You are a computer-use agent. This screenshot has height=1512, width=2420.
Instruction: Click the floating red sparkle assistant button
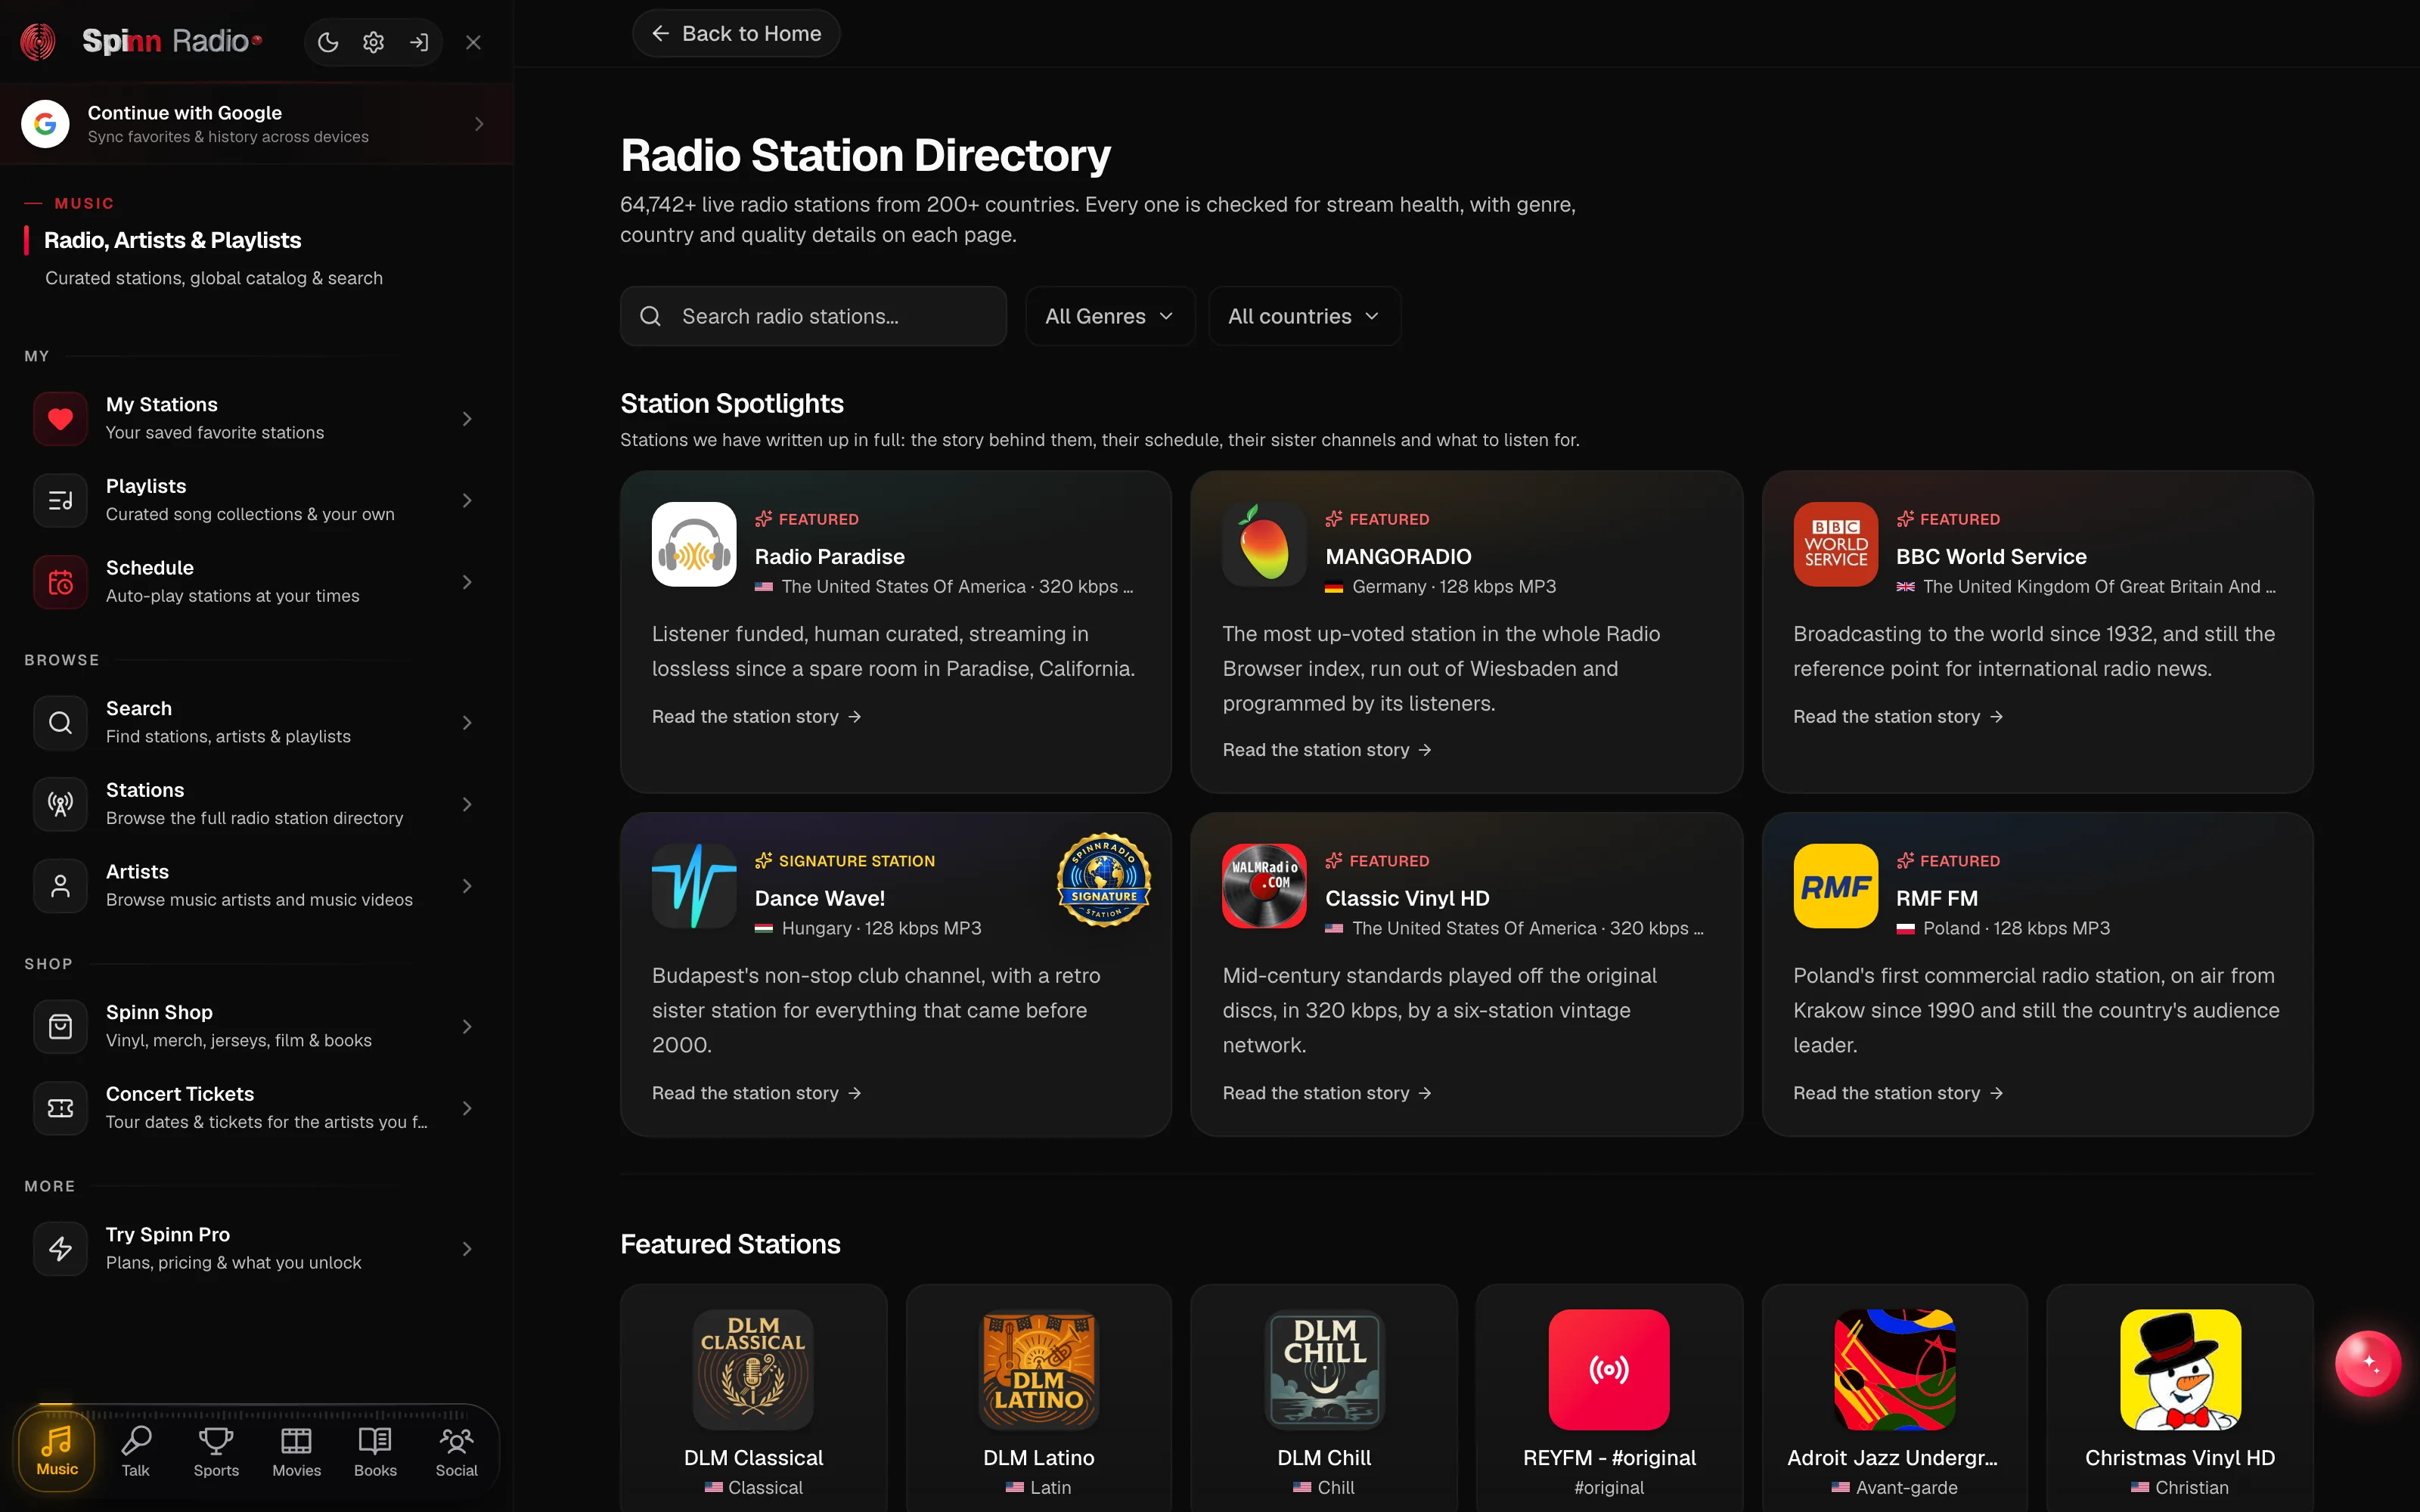tap(2368, 1363)
